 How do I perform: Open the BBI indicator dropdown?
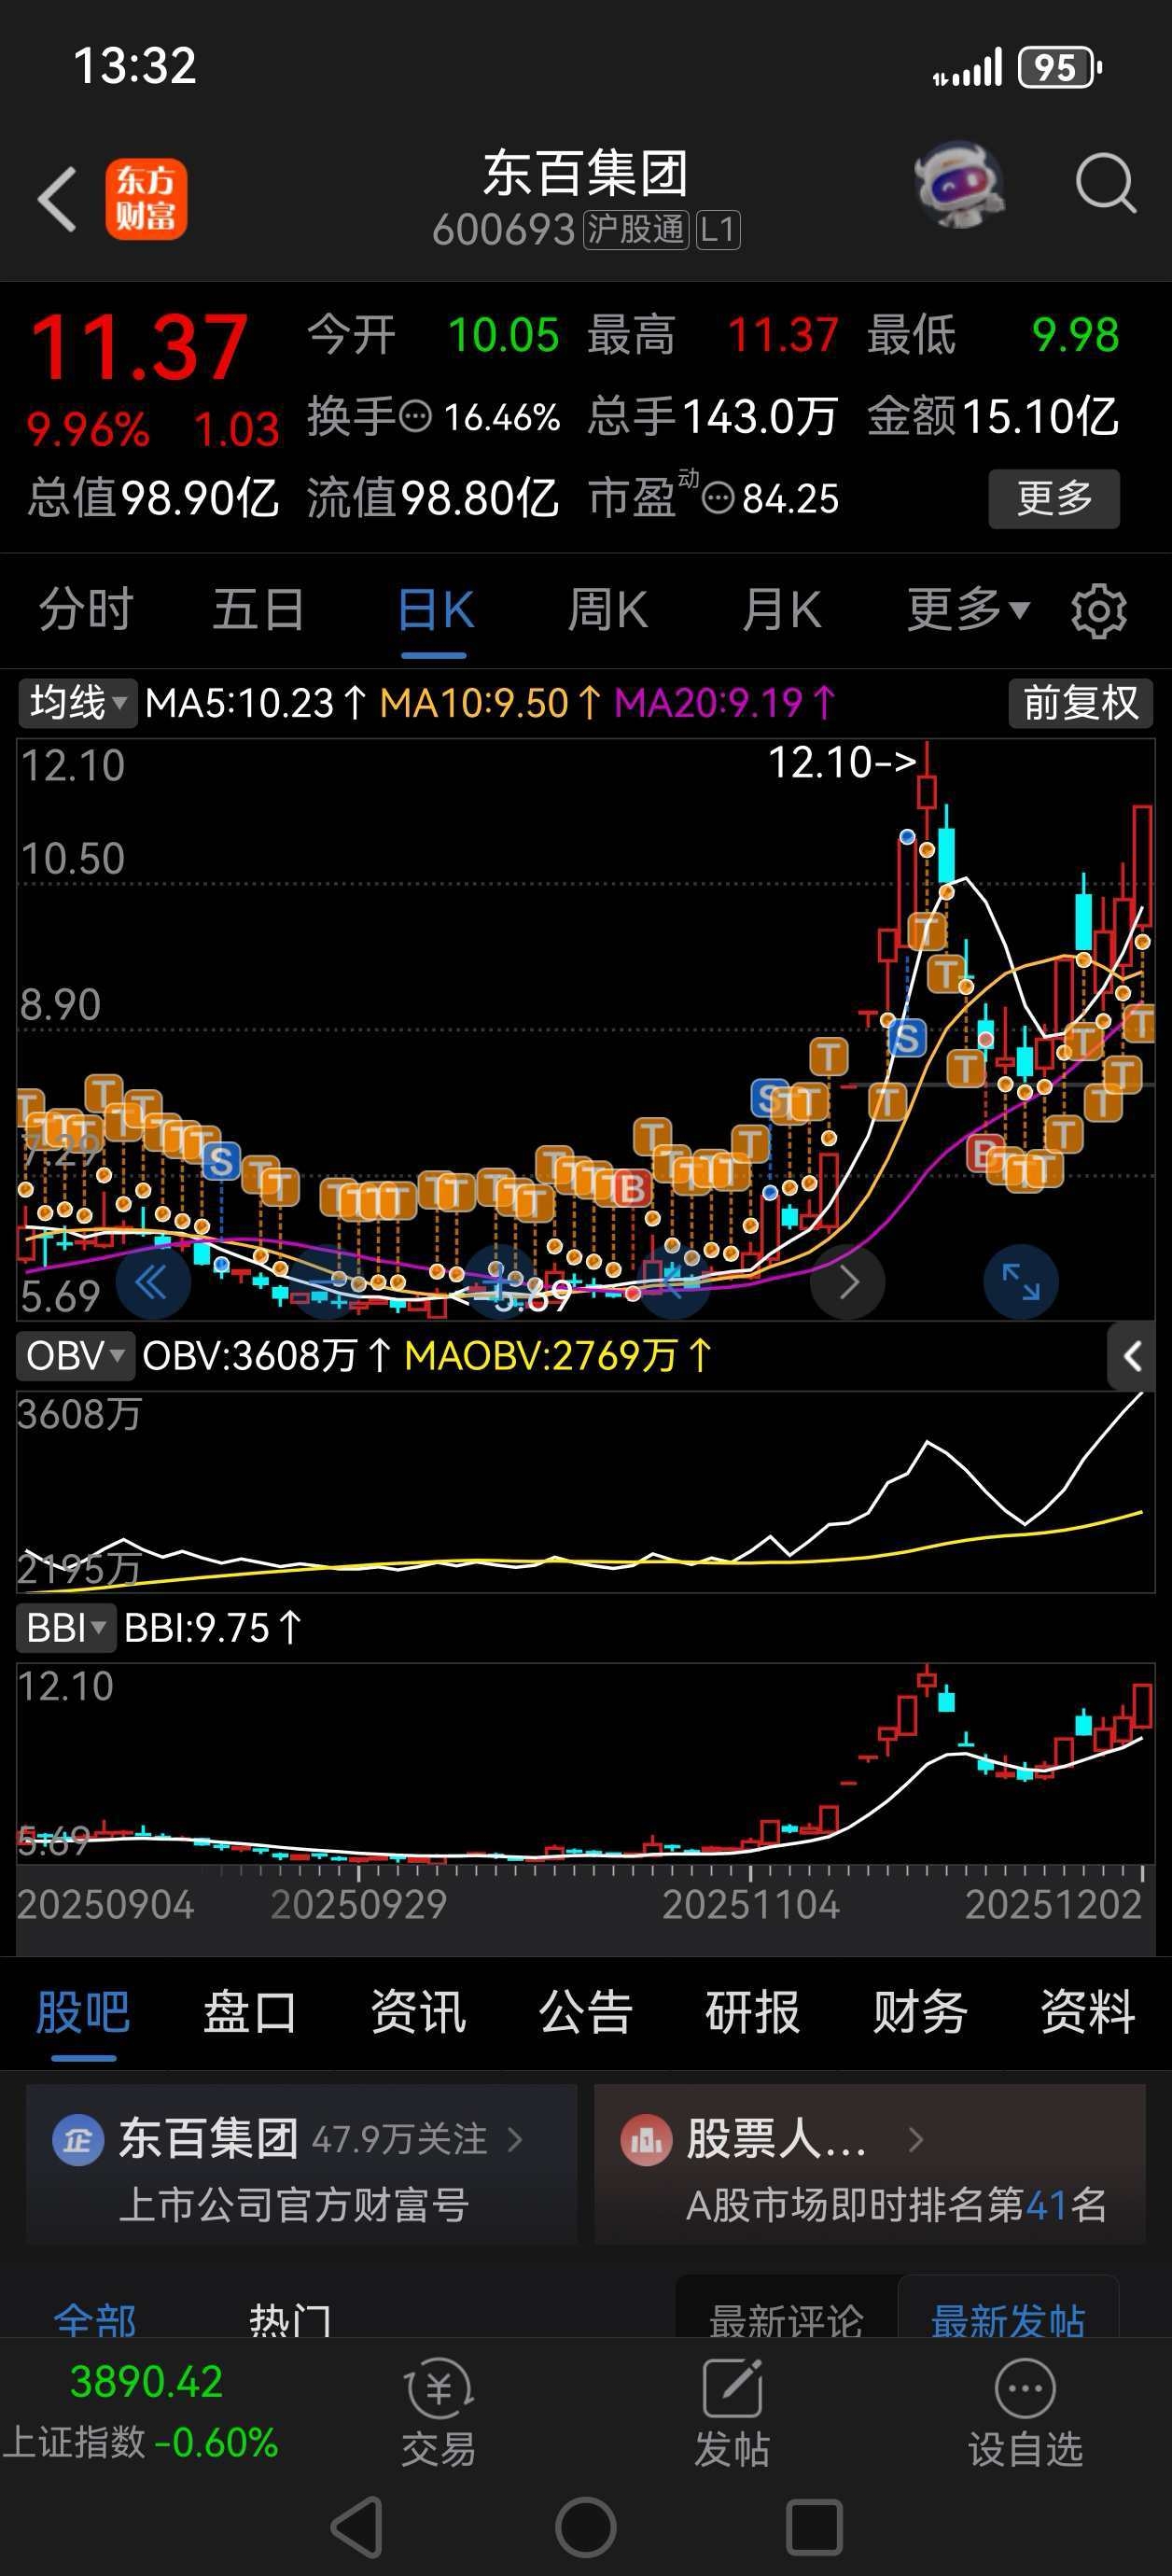pyautogui.click(x=66, y=1628)
